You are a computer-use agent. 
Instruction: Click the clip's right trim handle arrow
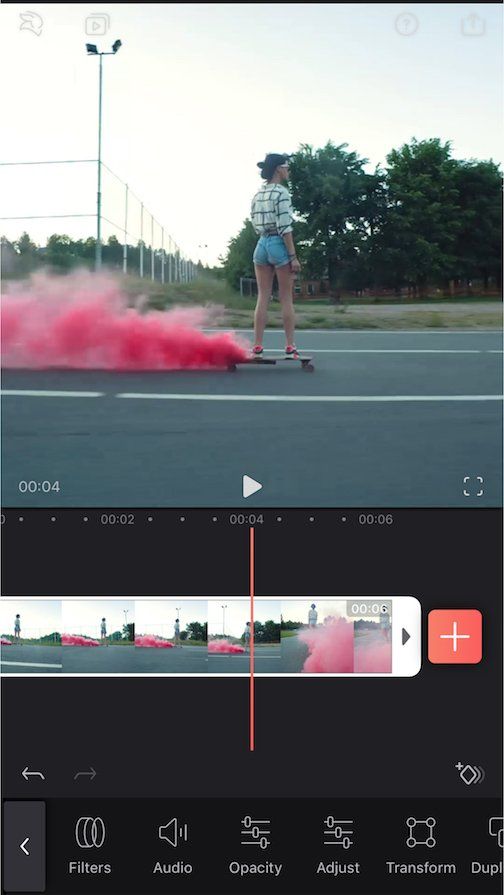406,636
